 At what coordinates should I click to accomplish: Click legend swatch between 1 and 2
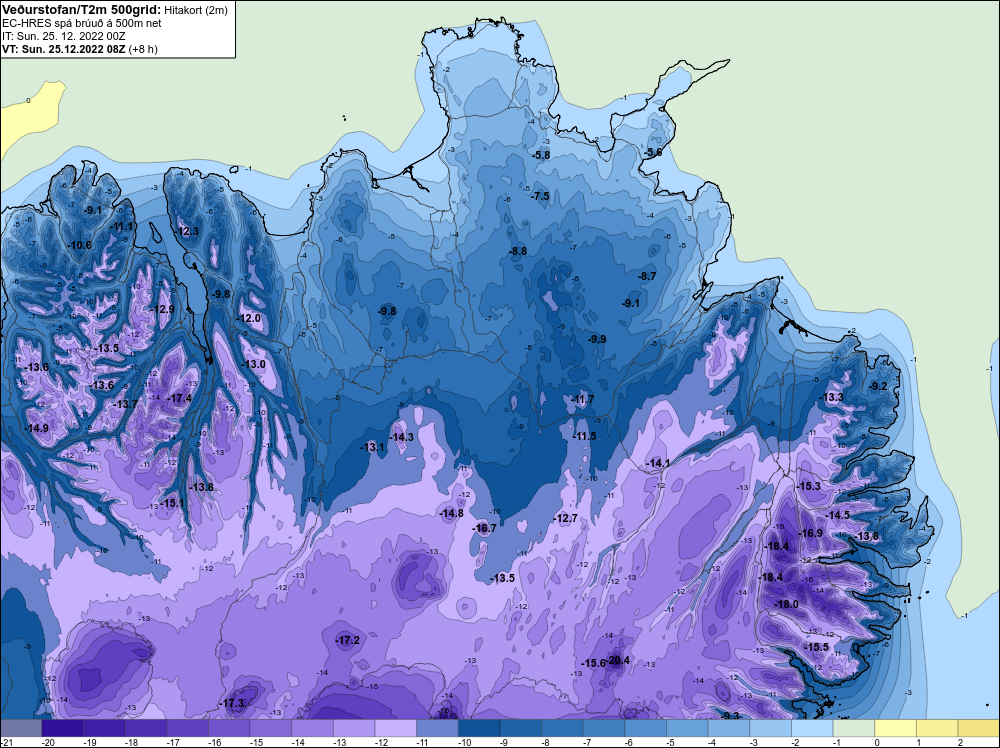tap(938, 728)
